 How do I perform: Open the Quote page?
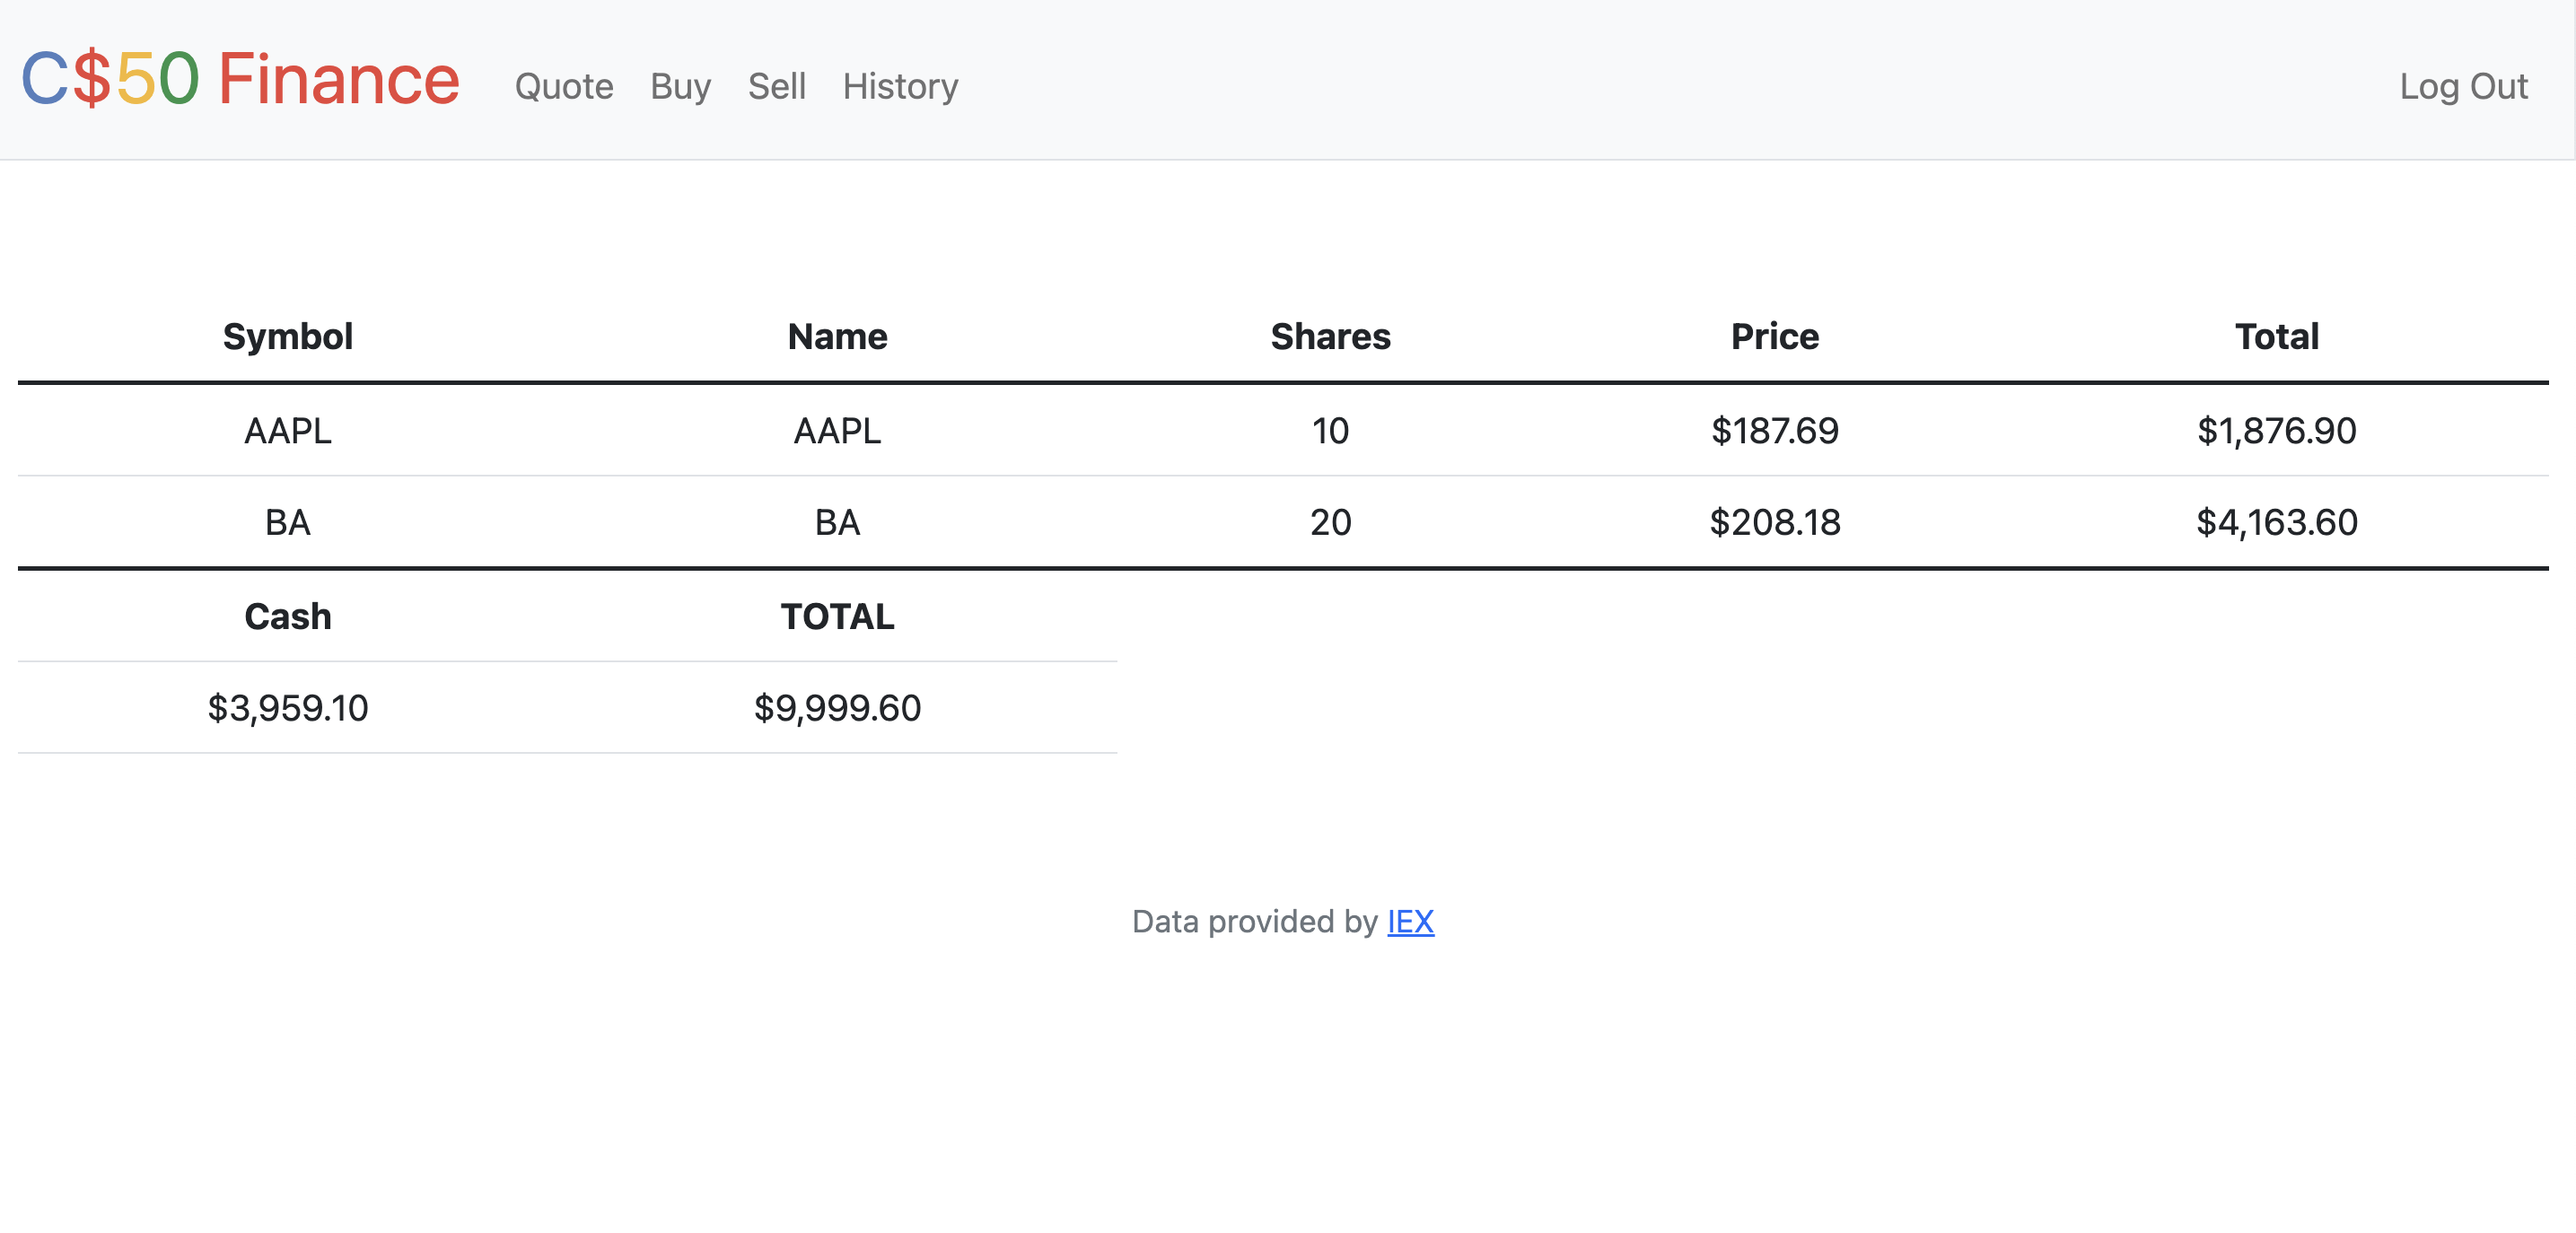coord(564,86)
